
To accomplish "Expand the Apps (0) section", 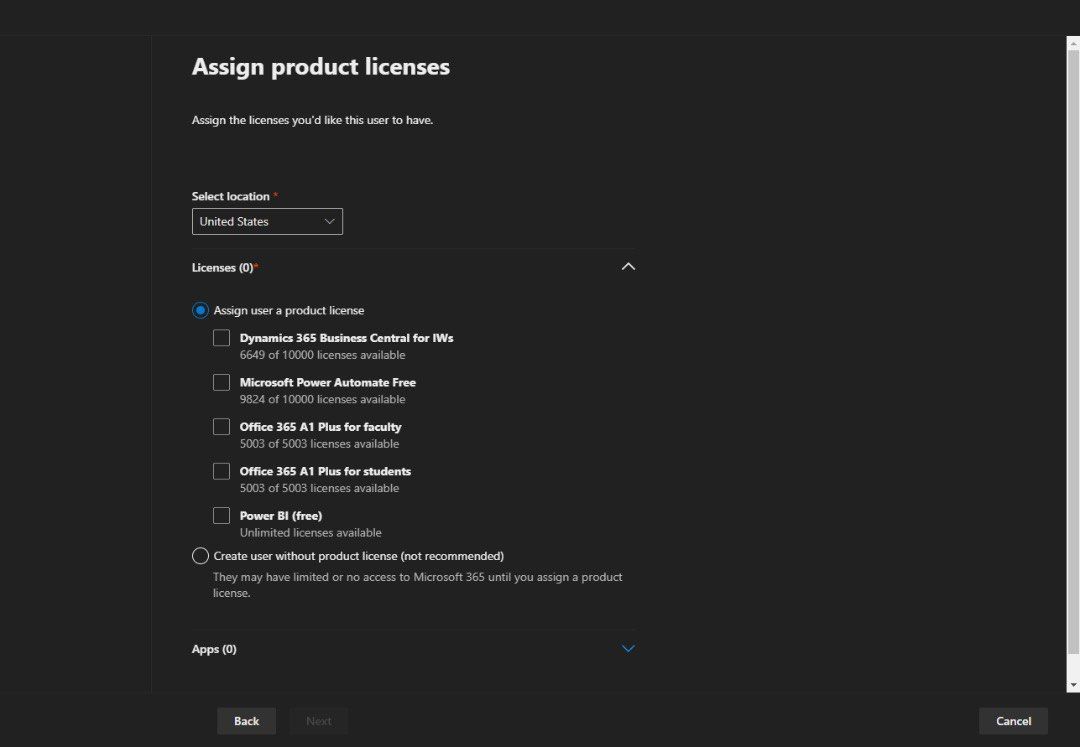I will (628, 648).
